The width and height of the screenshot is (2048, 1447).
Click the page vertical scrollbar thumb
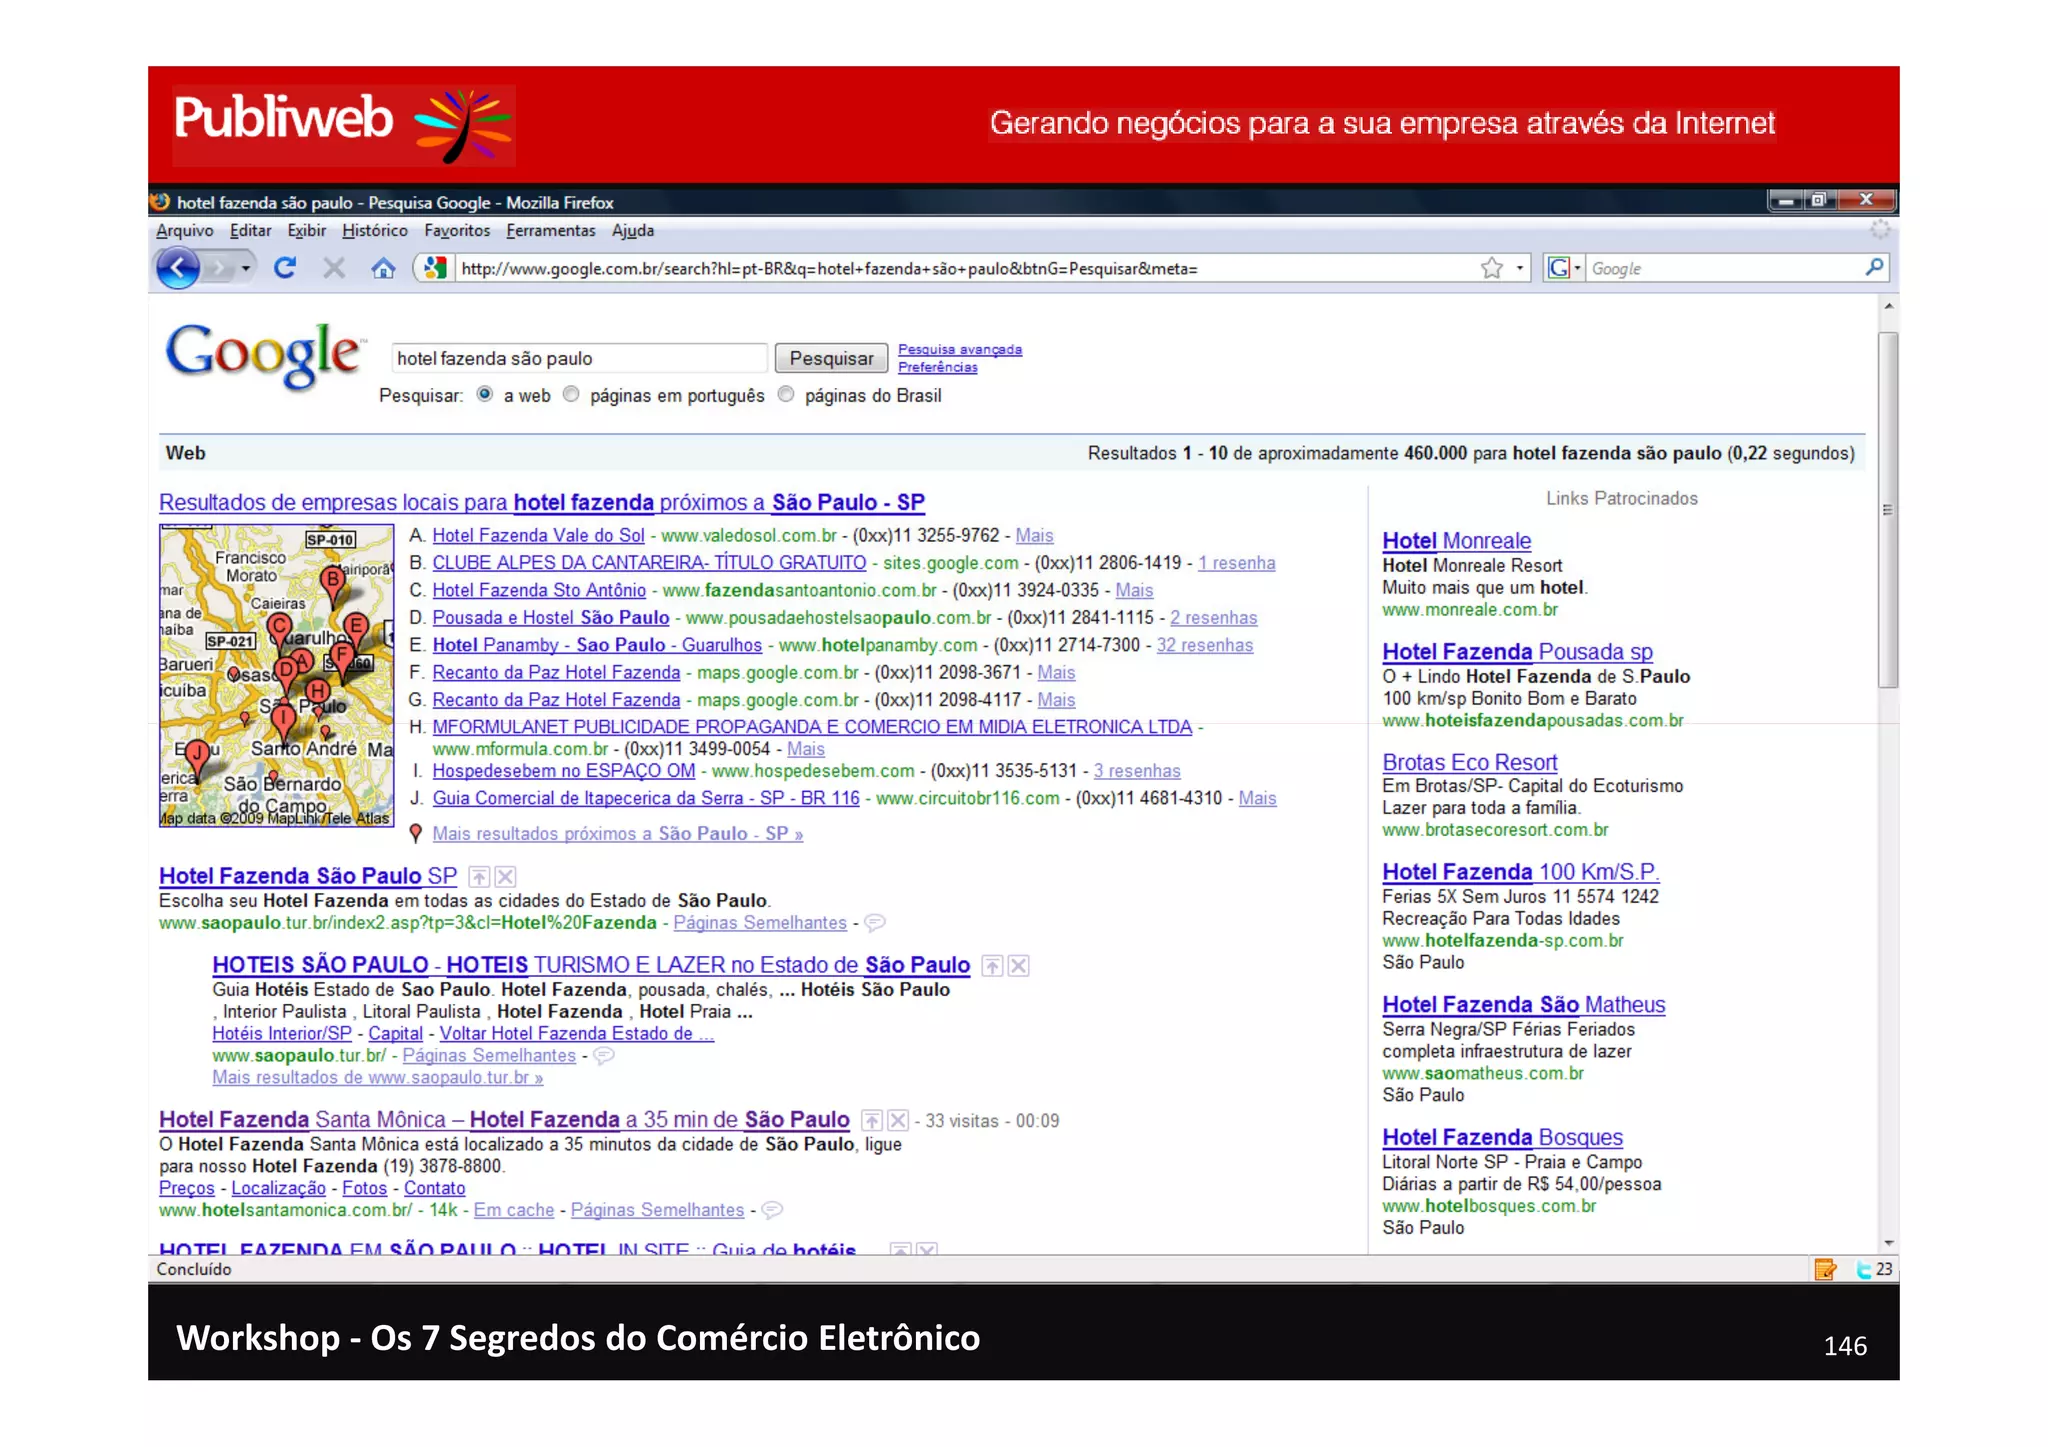click(x=1887, y=510)
